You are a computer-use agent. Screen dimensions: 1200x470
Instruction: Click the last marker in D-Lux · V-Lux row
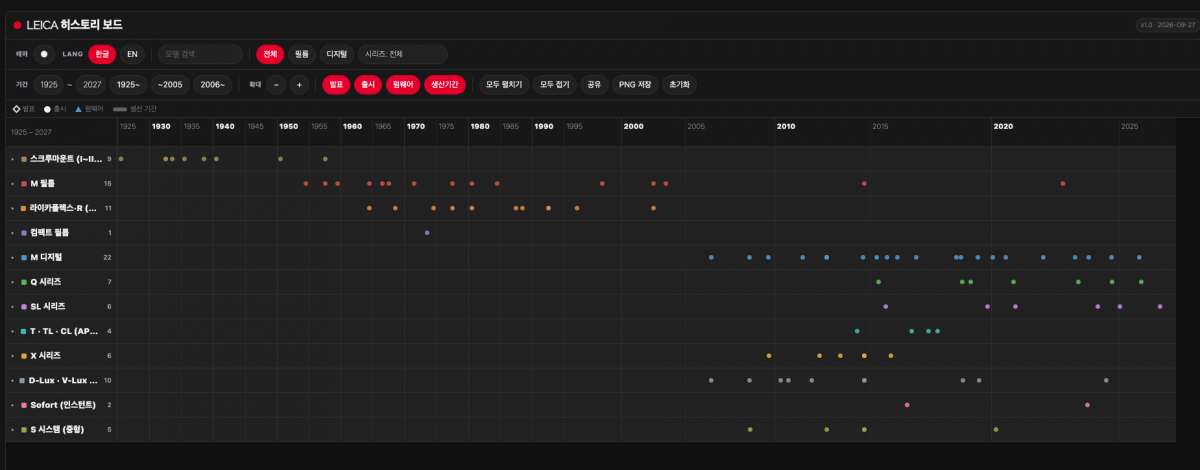point(1106,380)
